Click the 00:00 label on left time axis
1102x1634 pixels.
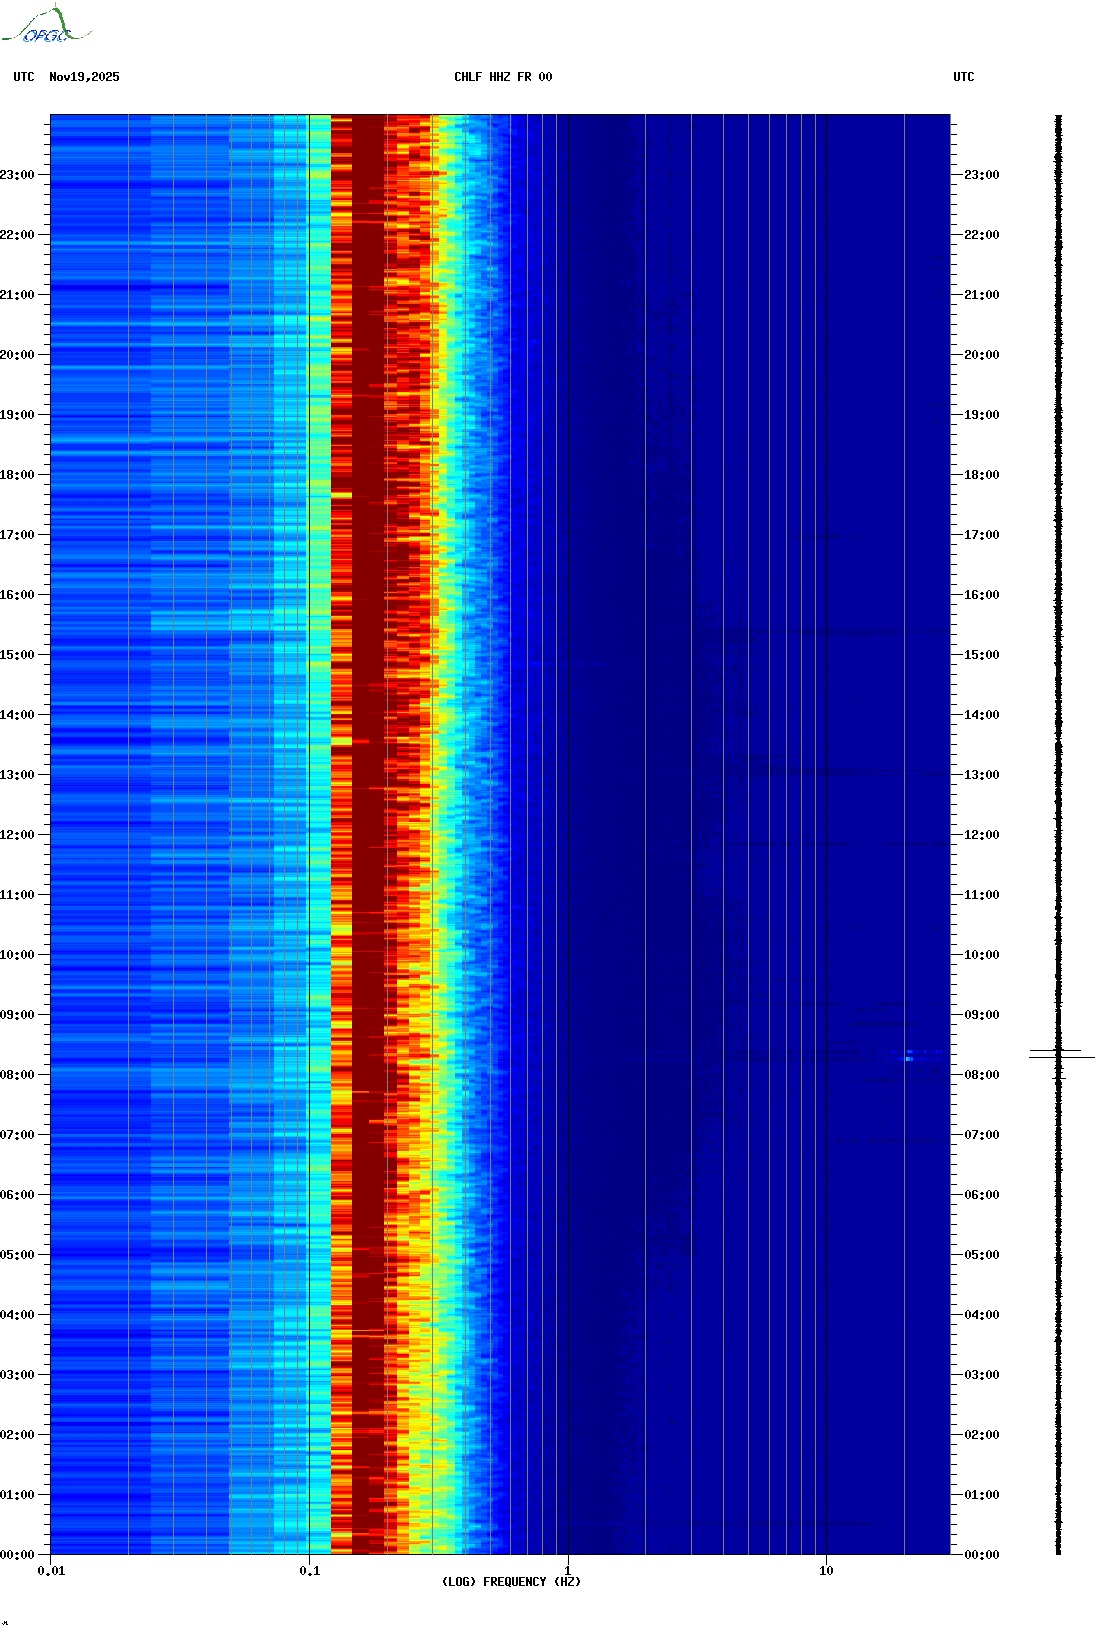click(17, 1555)
